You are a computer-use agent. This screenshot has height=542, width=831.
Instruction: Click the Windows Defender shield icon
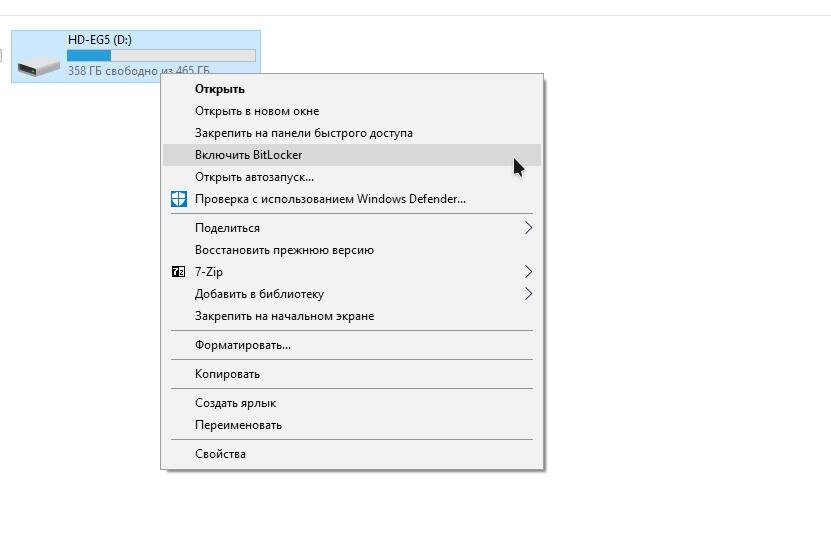179,199
